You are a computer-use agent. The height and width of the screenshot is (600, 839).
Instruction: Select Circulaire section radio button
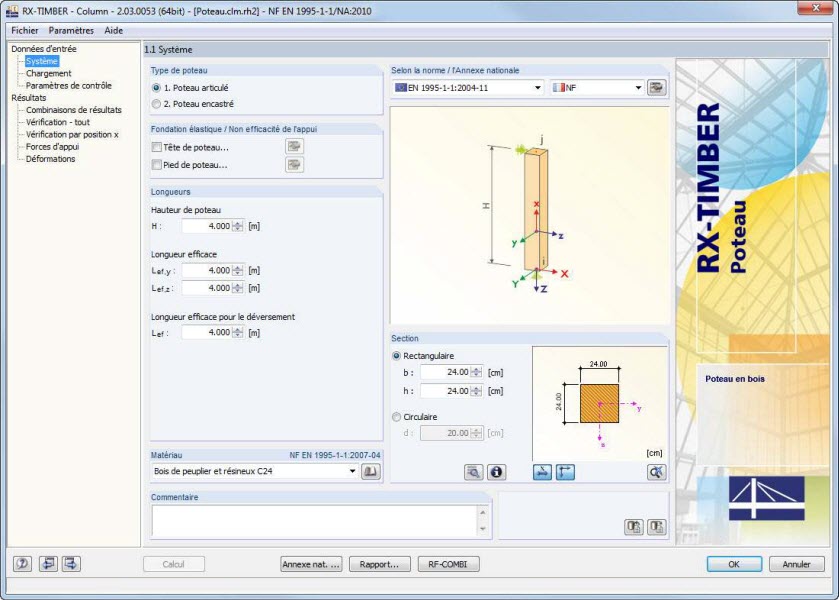click(x=396, y=417)
